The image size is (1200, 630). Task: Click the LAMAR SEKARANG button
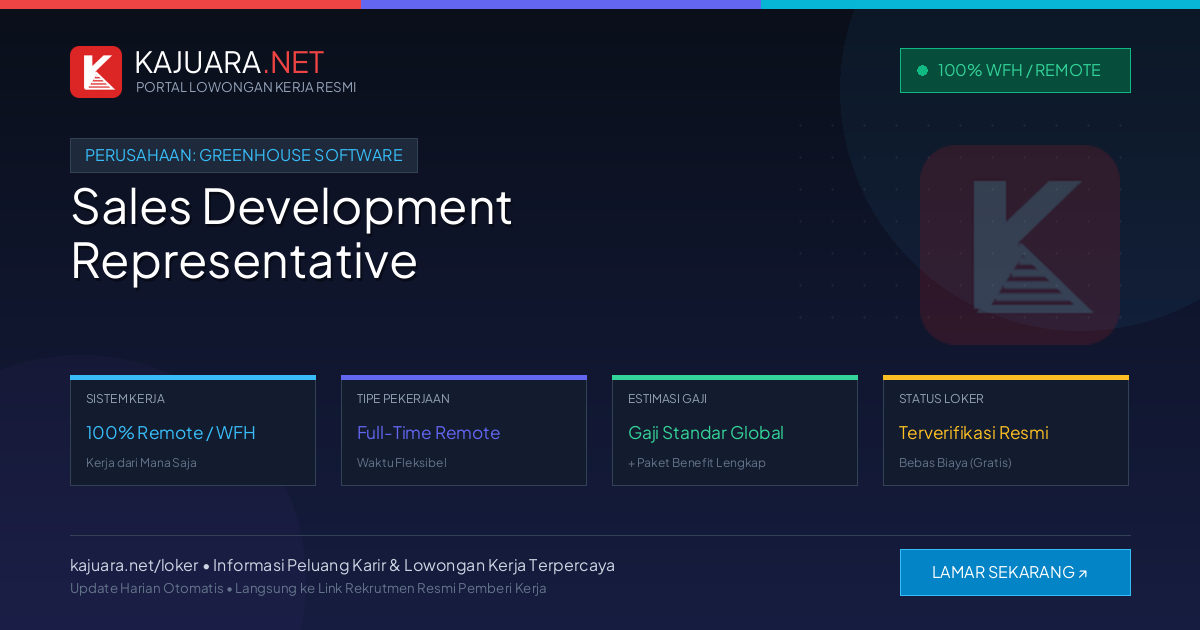point(1015,572)
